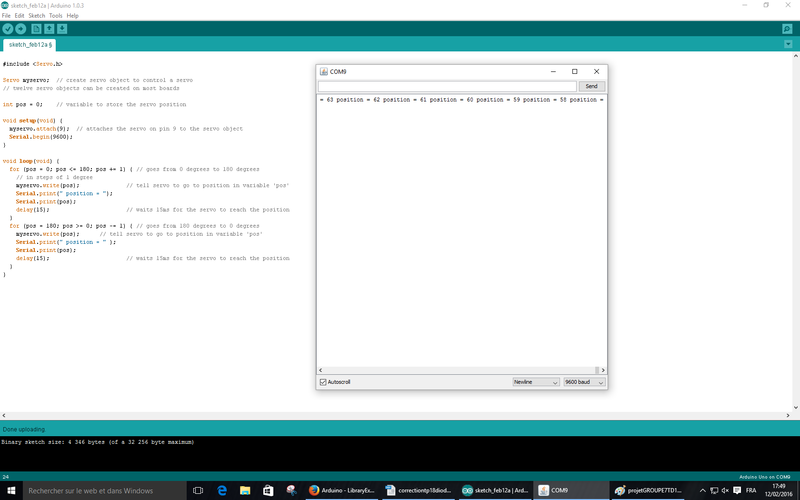Viewport: 800px width, 500px height.
Task: Open the 9600 baud rate dropdown
Action: click(584, 382)
